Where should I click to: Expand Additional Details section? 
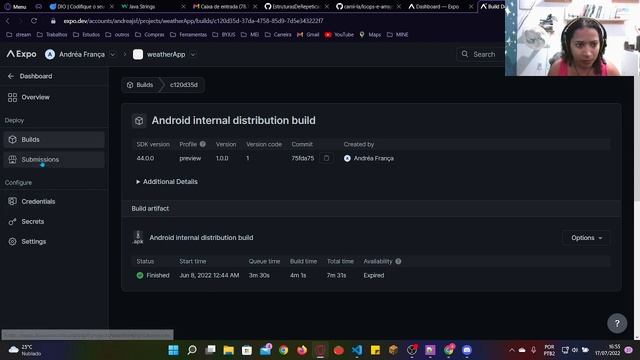point(167,182)
